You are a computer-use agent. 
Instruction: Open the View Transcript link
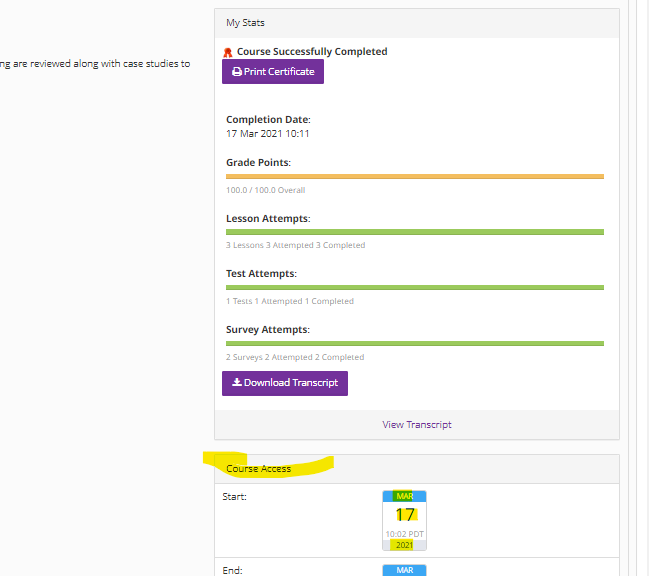pyautogui.click(x=417, y=425)
